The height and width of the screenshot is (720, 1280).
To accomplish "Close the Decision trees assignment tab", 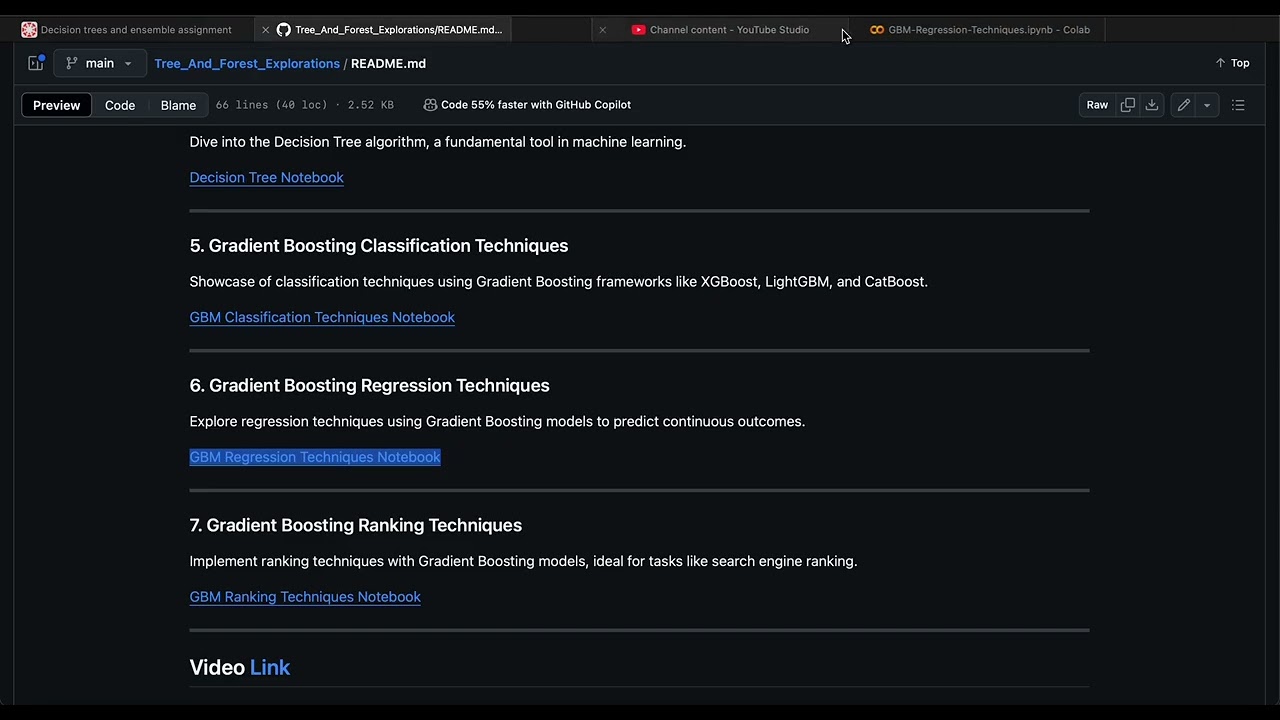I will 265,30.
